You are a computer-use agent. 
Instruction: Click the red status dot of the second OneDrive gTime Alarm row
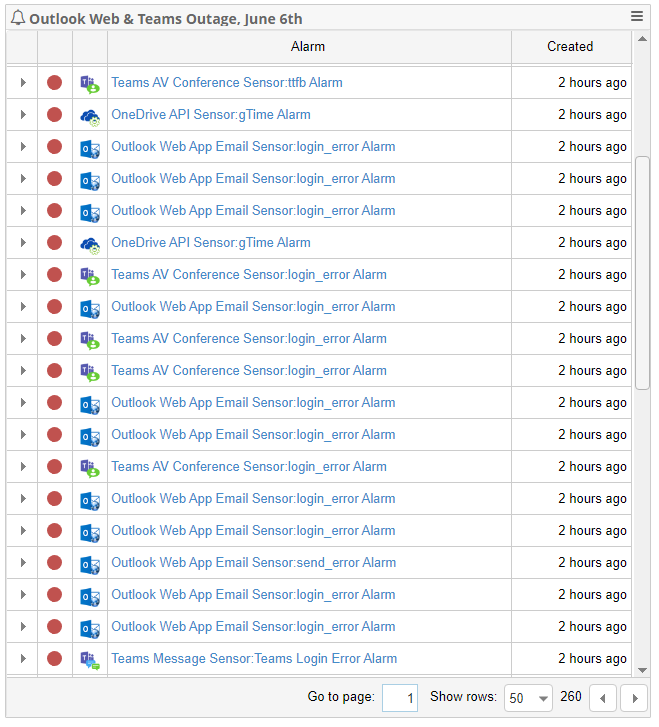[x=54, y=242]
